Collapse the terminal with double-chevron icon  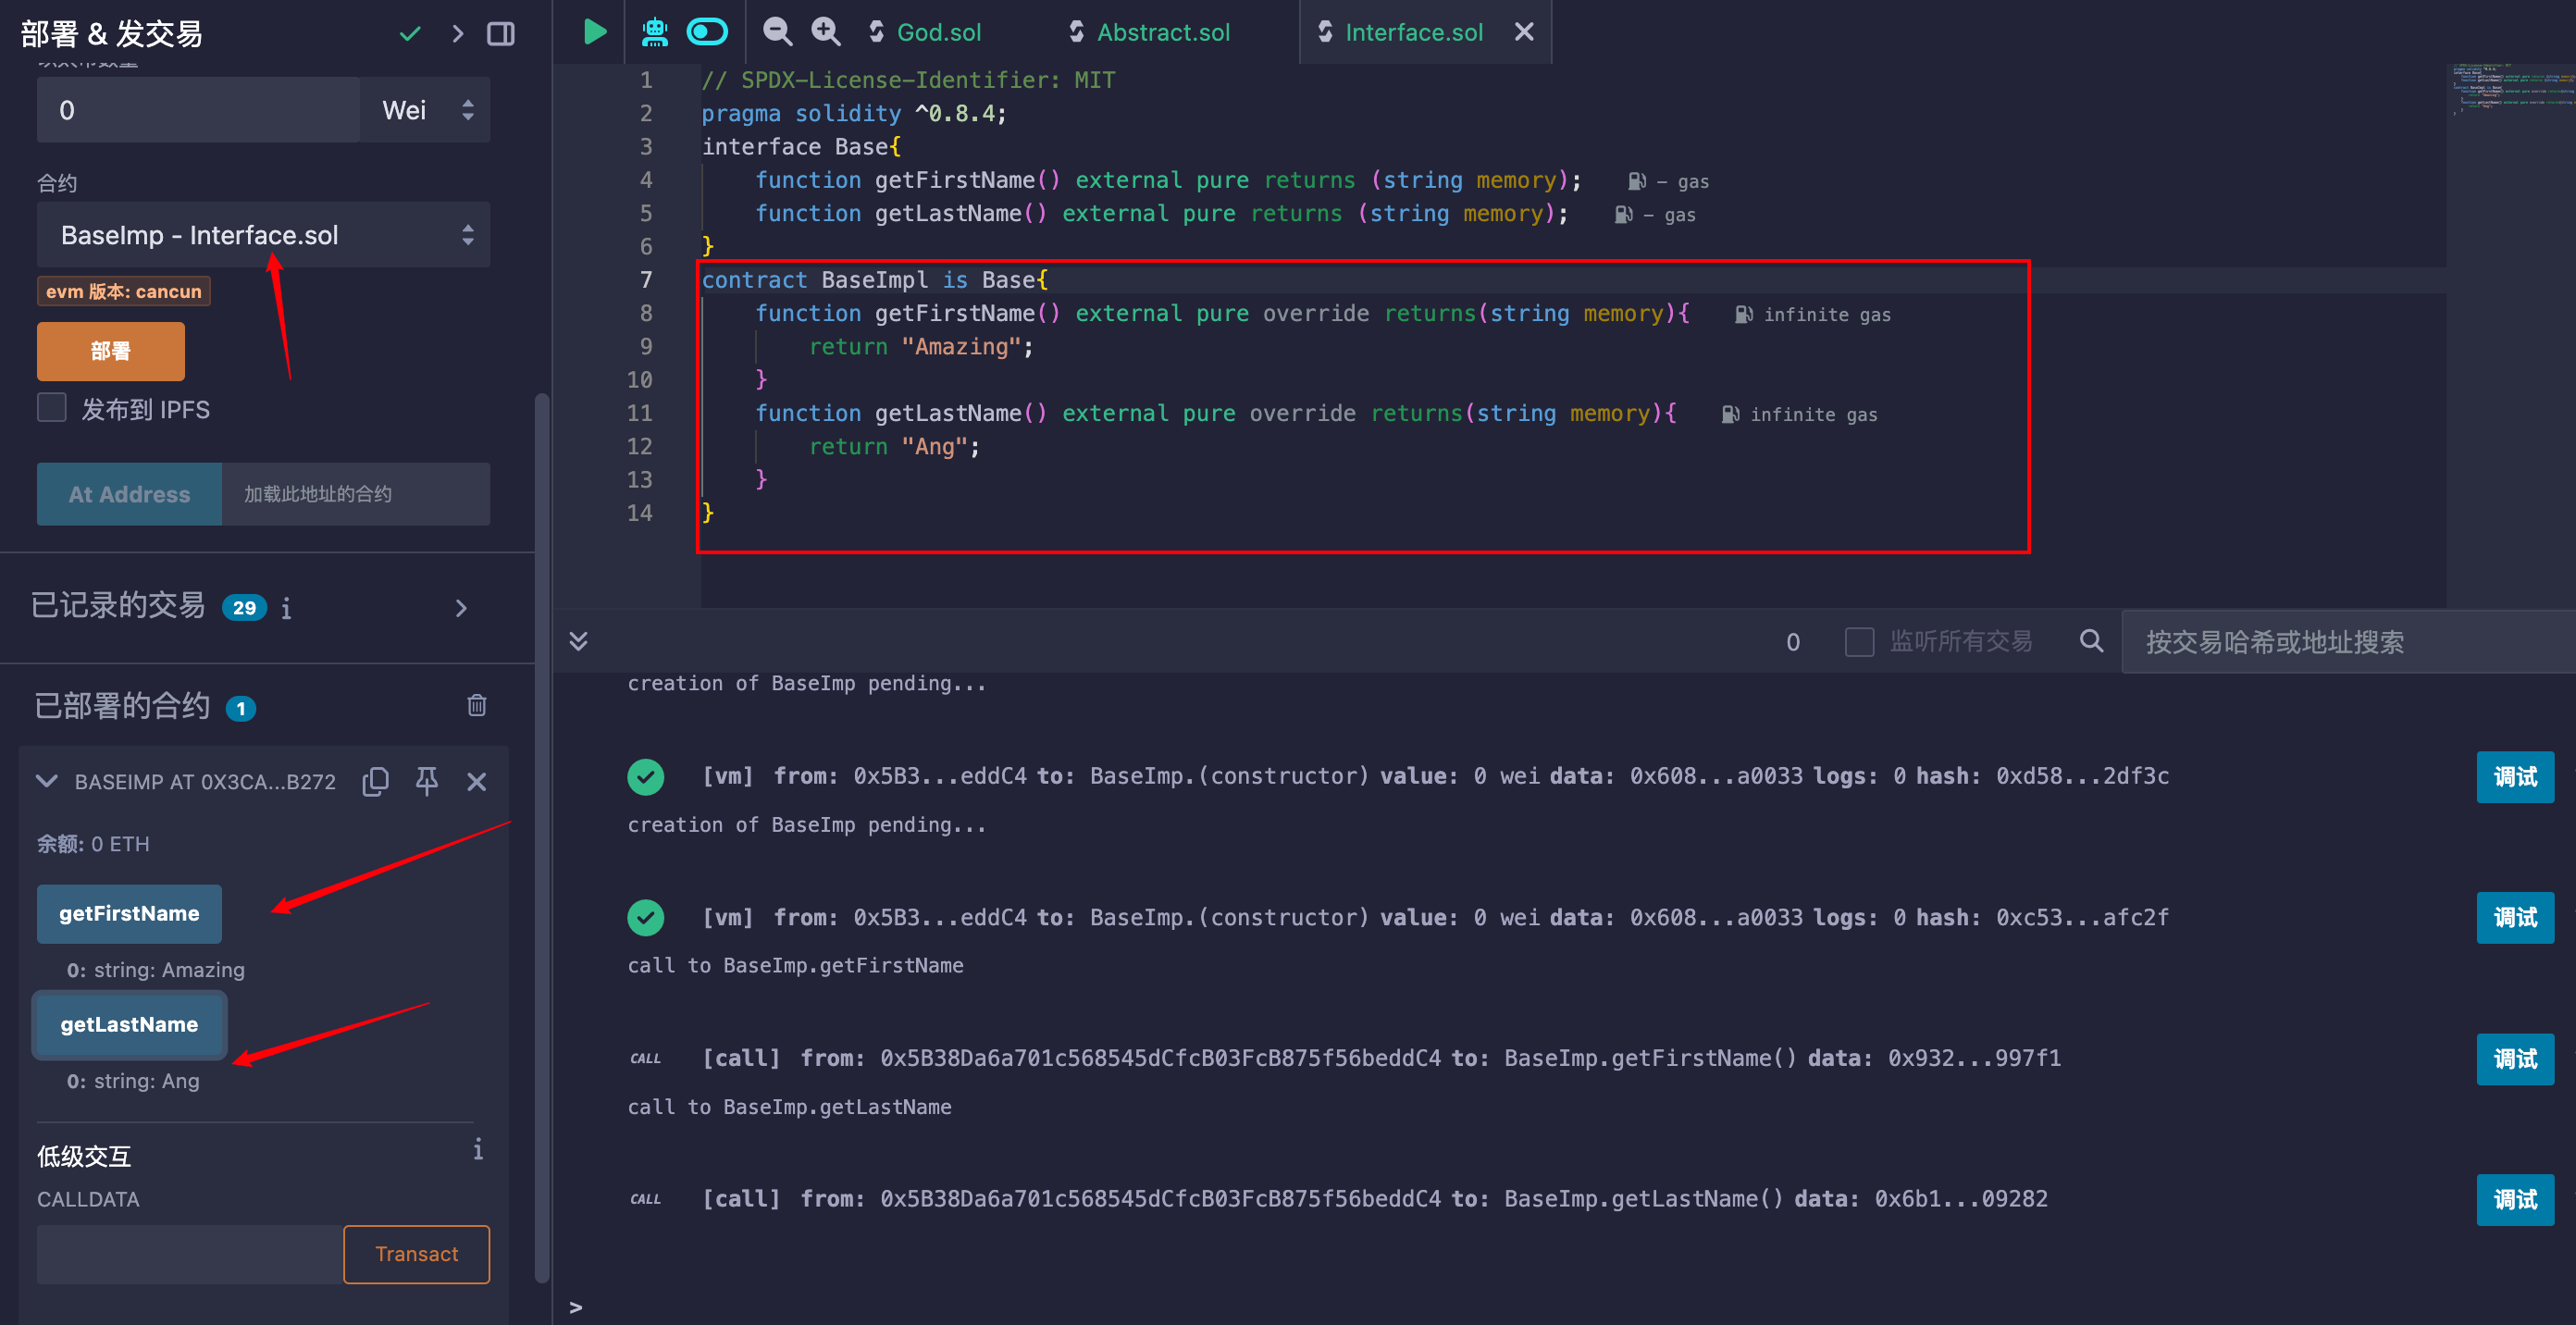pos(578,641)
